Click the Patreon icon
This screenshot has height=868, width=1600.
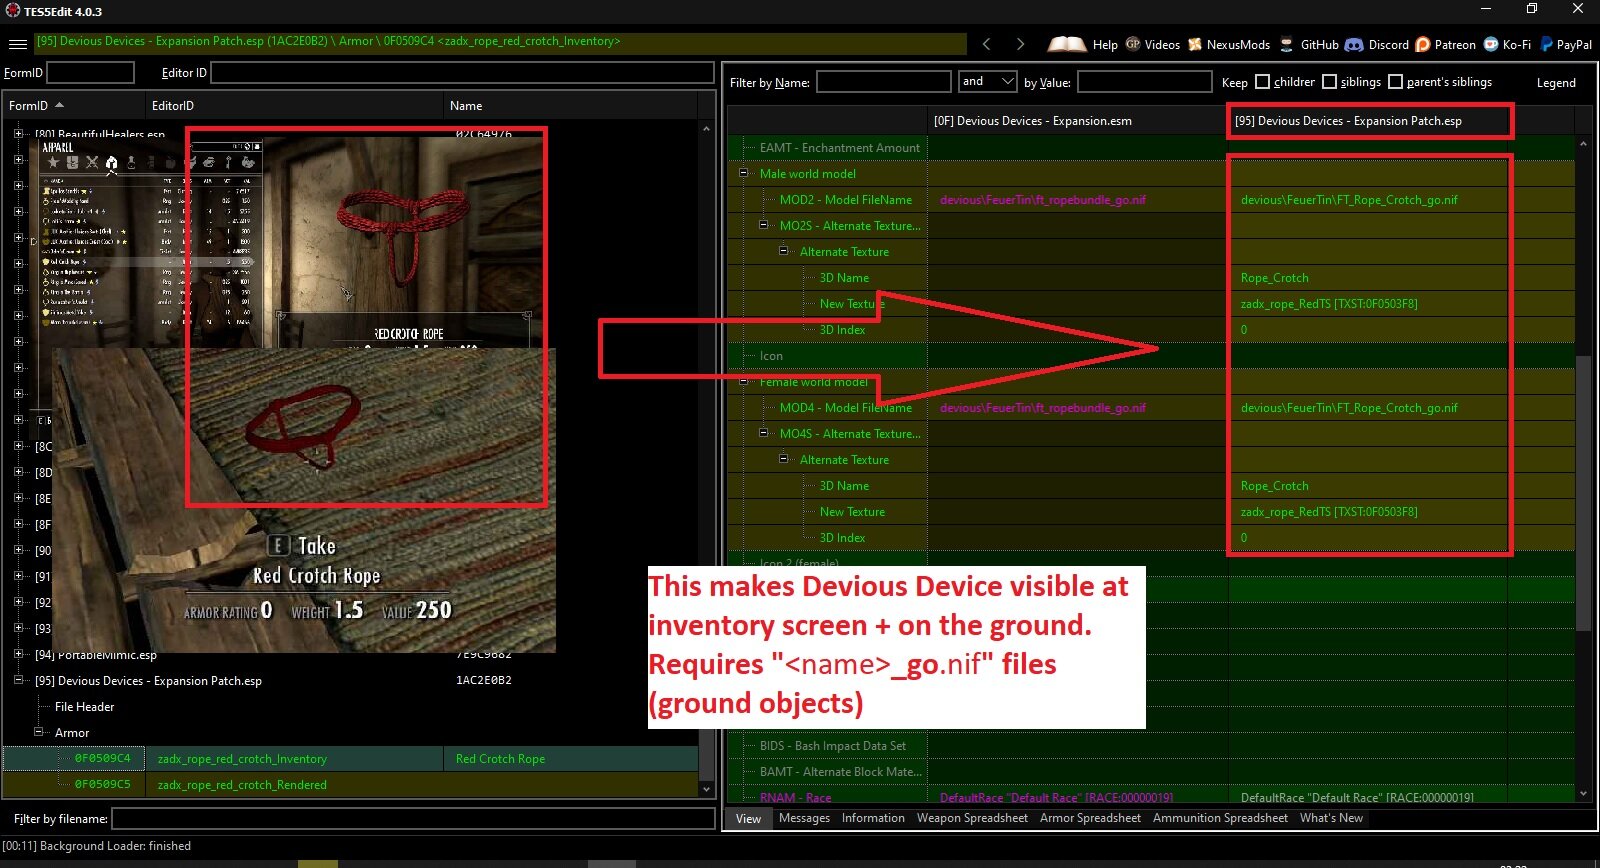pyautogui.click(x=1422, y=44)
